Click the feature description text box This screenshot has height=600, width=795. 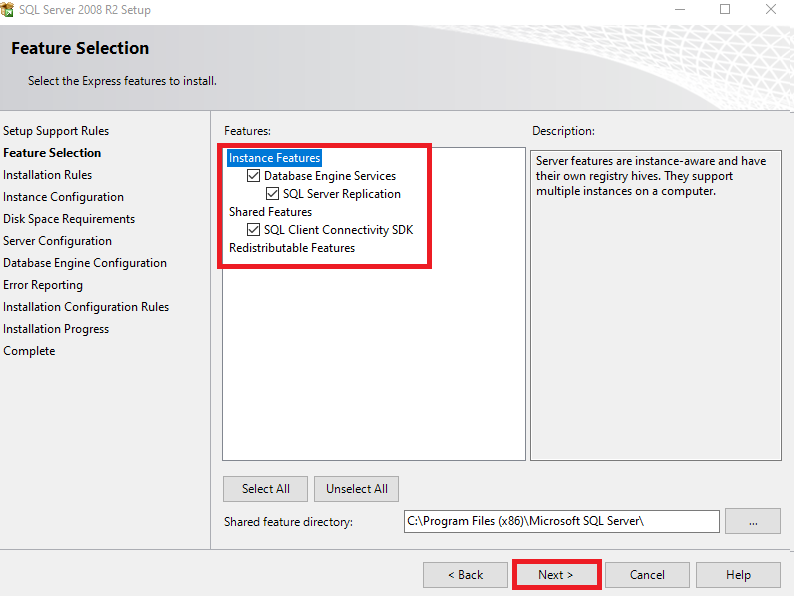tap(656, 305)
